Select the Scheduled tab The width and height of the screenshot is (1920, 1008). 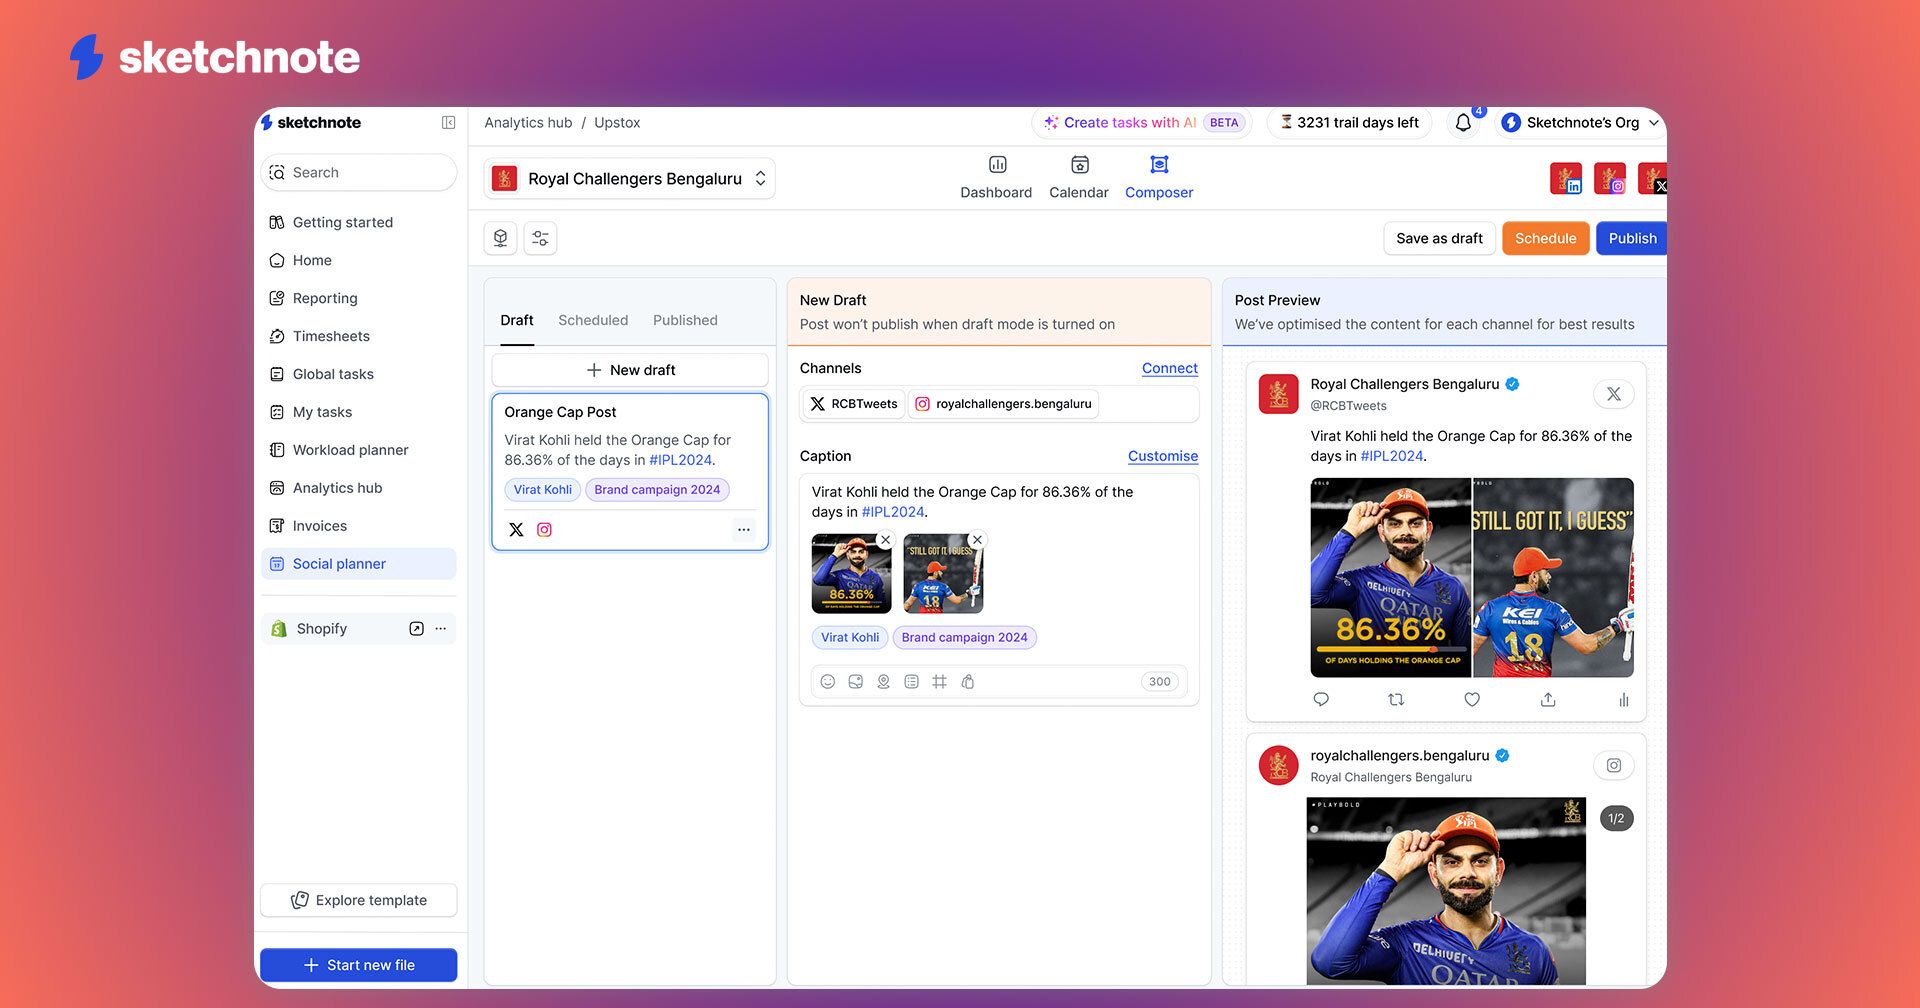point(593,320)
